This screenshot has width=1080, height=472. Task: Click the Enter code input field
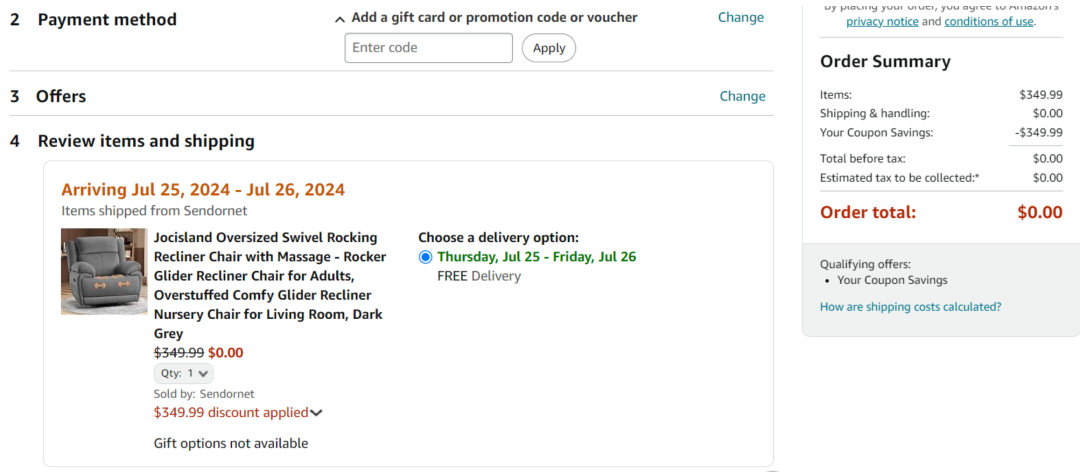pos(428,48)
